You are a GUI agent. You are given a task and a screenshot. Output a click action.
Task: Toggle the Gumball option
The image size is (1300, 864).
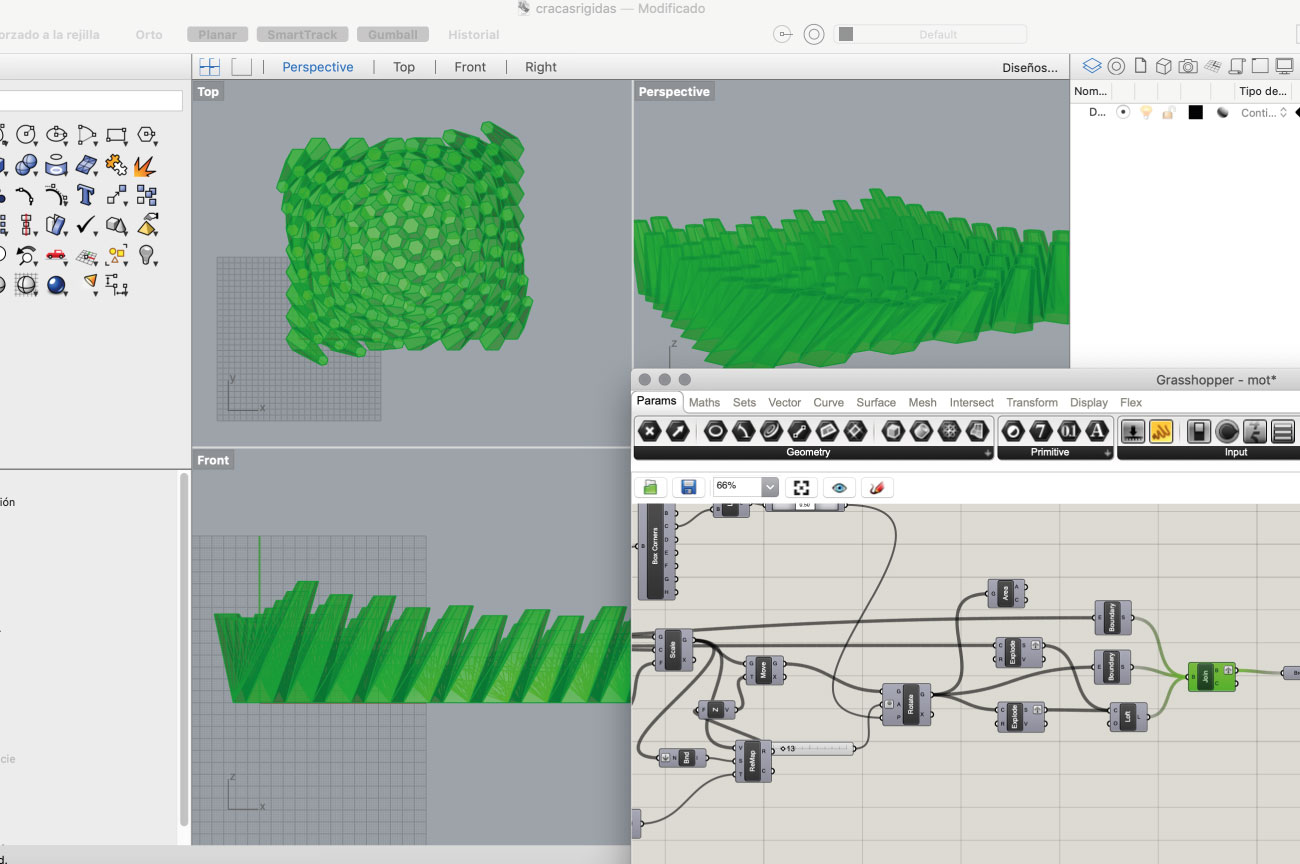pyautogui.click(x=393, y=34)
